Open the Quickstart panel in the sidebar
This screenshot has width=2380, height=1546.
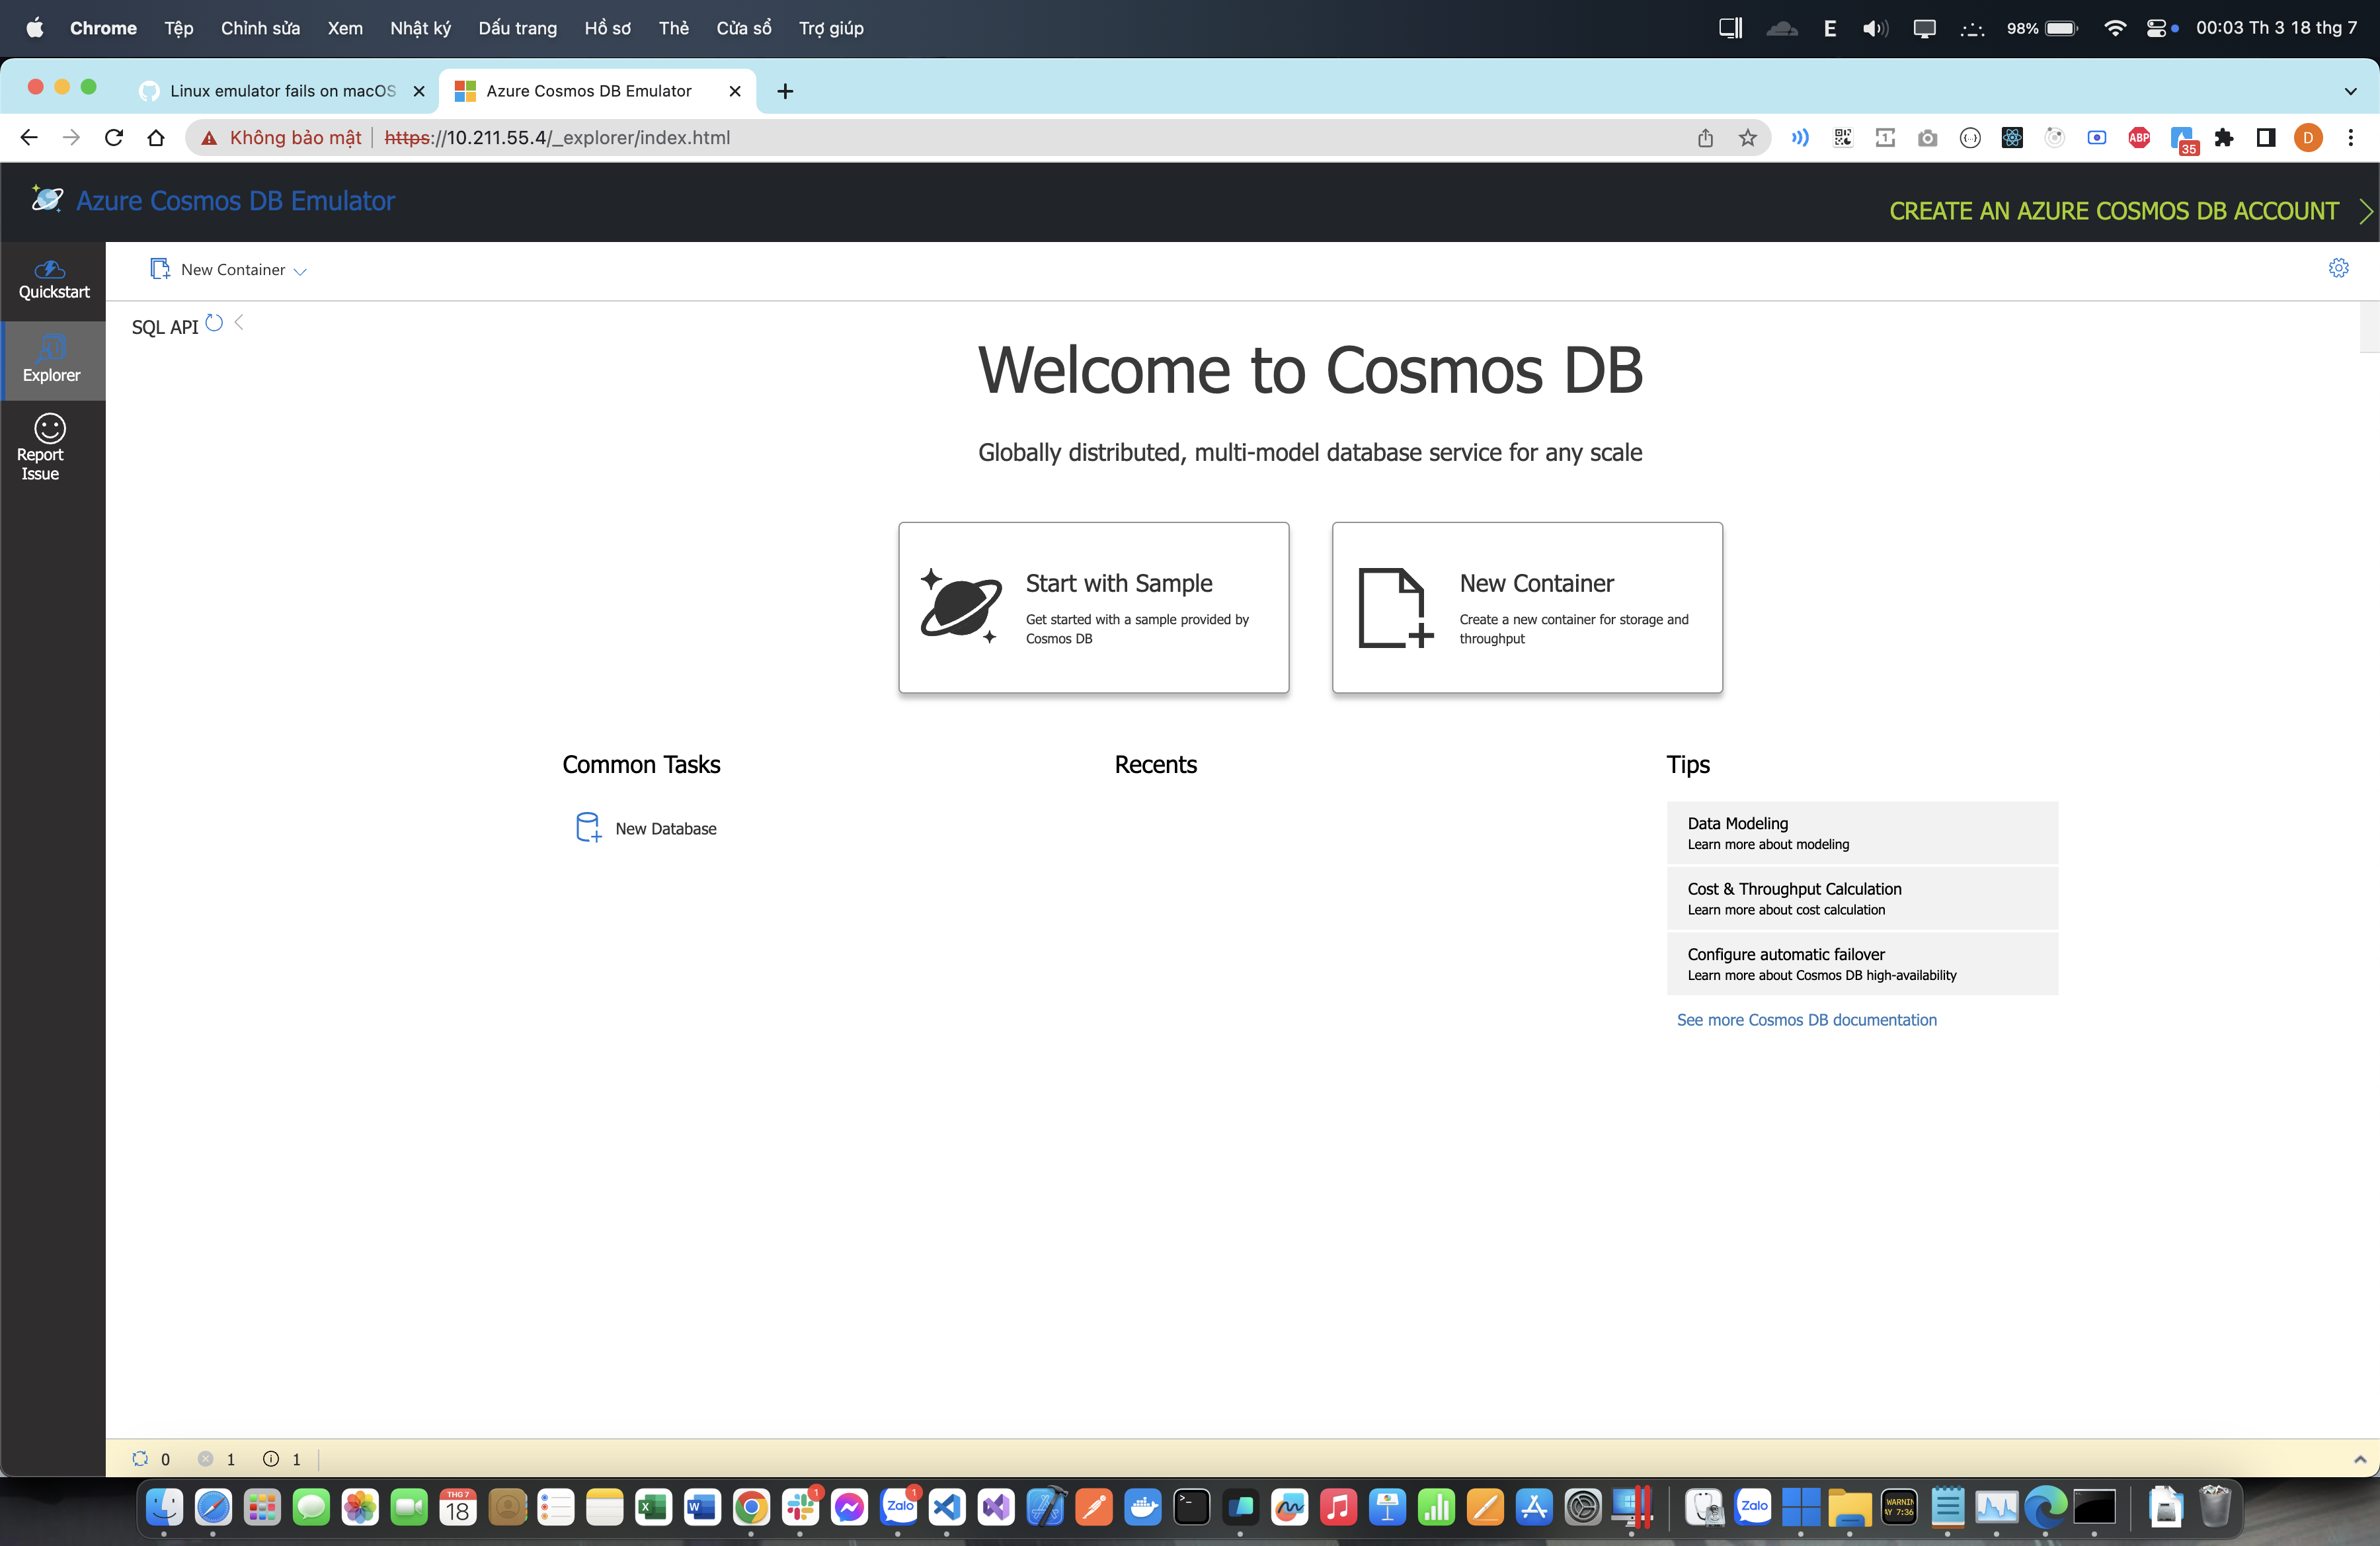click(53, 279)
